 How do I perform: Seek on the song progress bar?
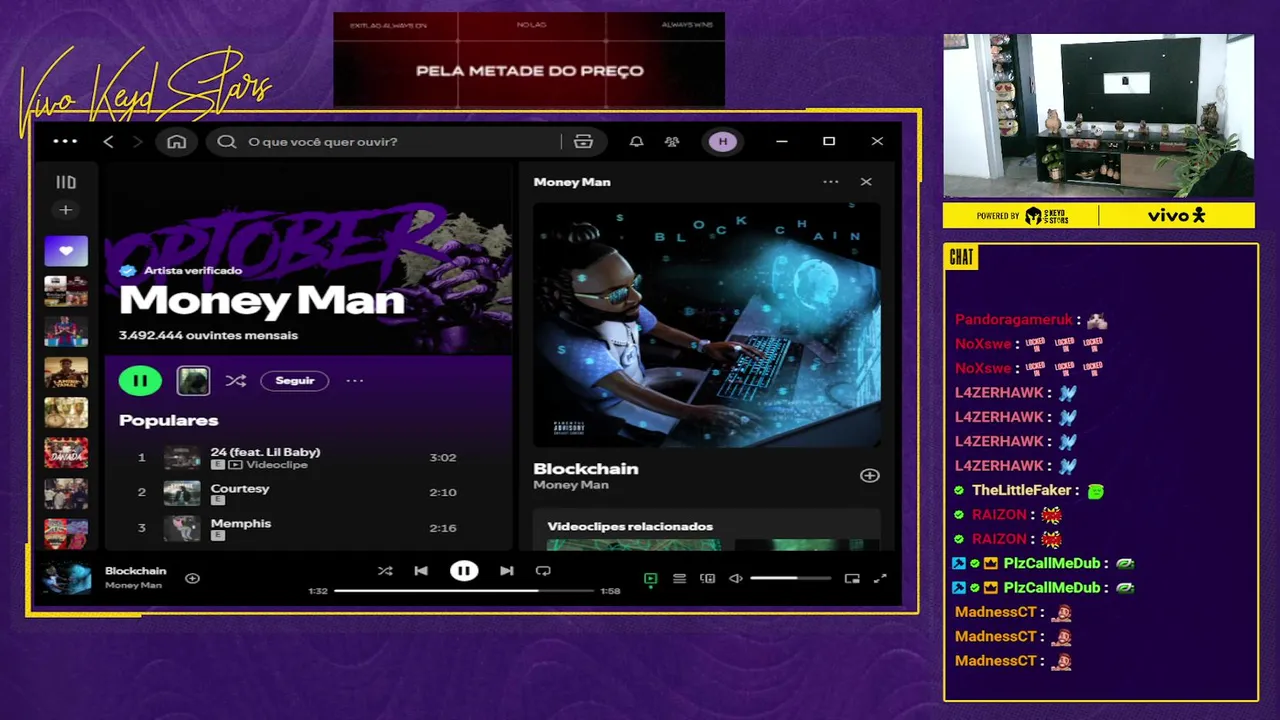point(464,591)
